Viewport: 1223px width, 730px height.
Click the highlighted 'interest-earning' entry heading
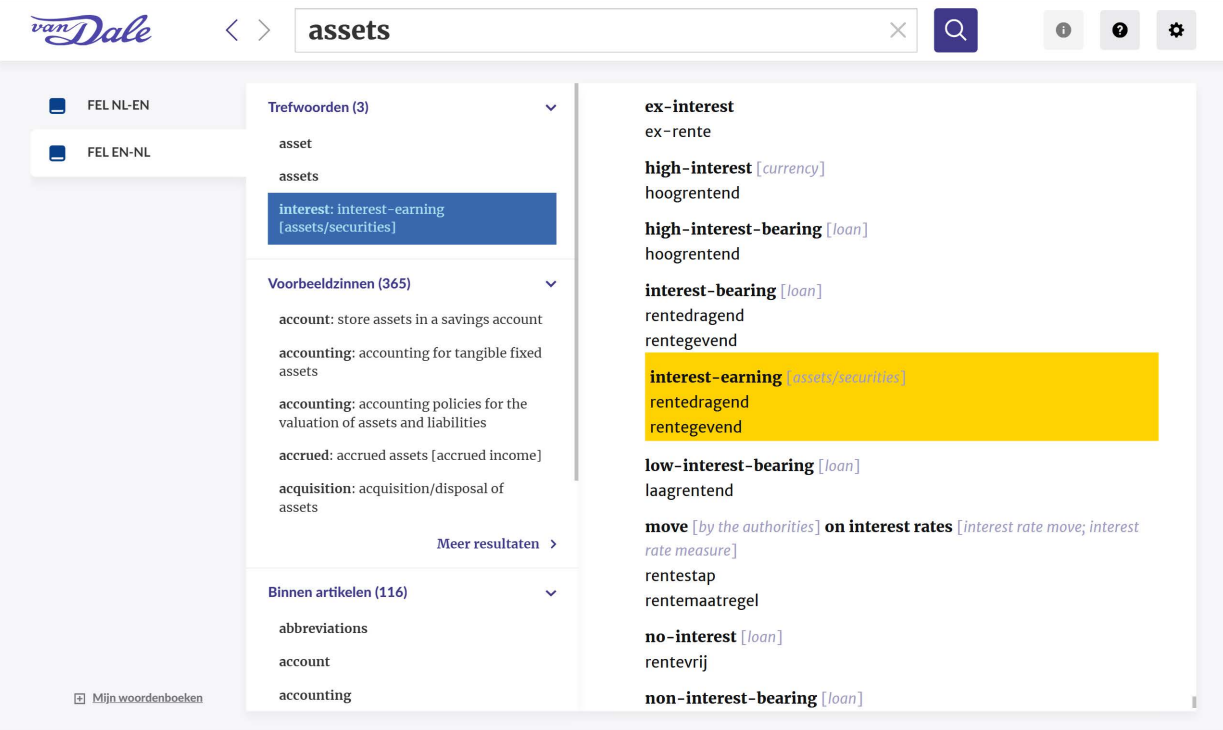click(x=716, y=377)
